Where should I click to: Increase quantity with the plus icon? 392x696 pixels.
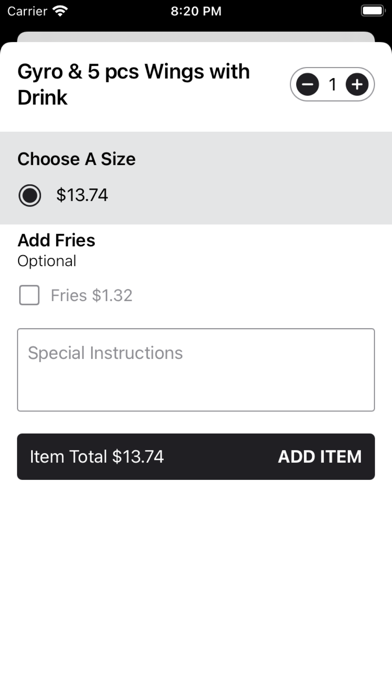coord(357,84)
